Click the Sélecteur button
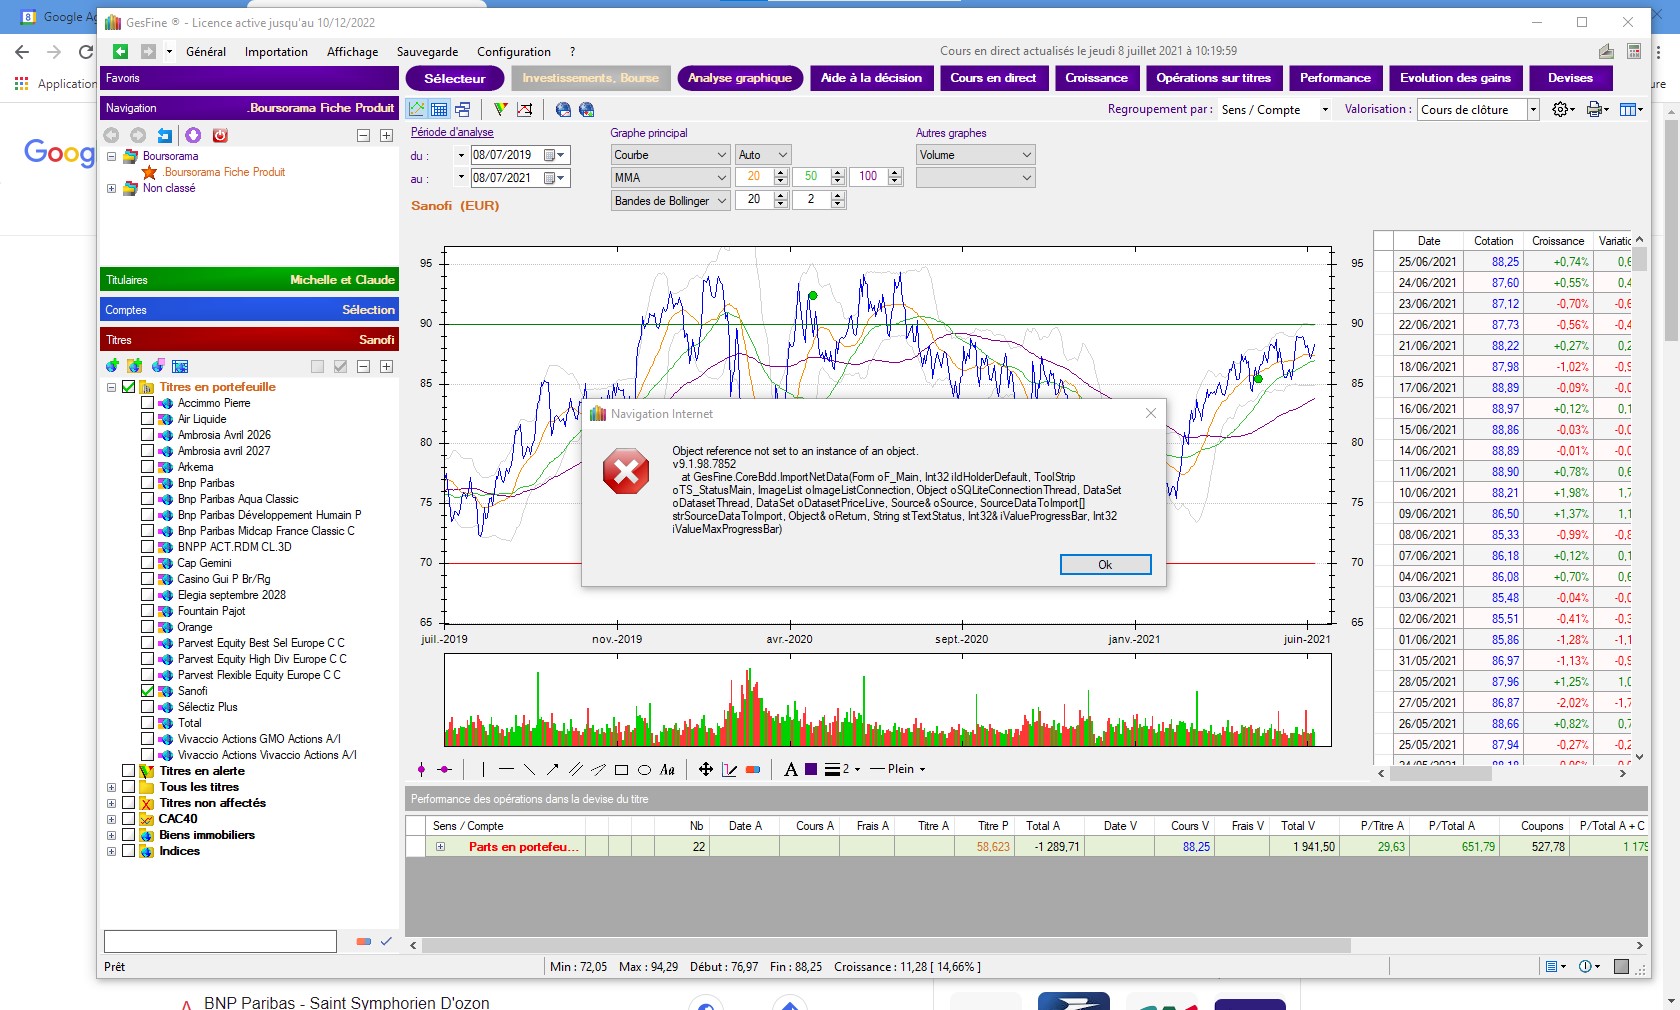This screenshot has height=1010, width=1680. (454, 78)
